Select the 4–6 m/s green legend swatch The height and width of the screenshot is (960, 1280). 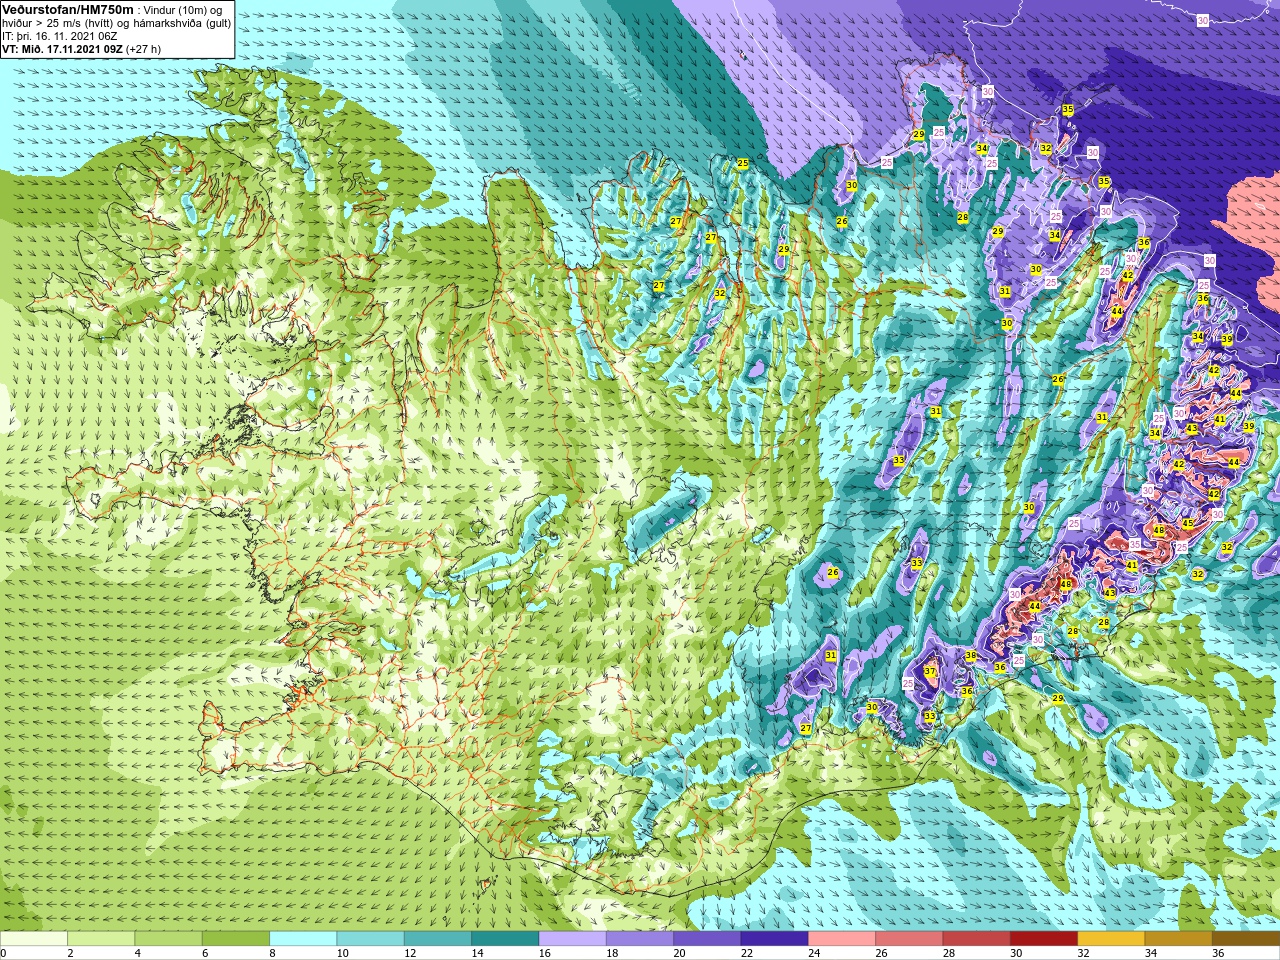[x=169, y=938]
